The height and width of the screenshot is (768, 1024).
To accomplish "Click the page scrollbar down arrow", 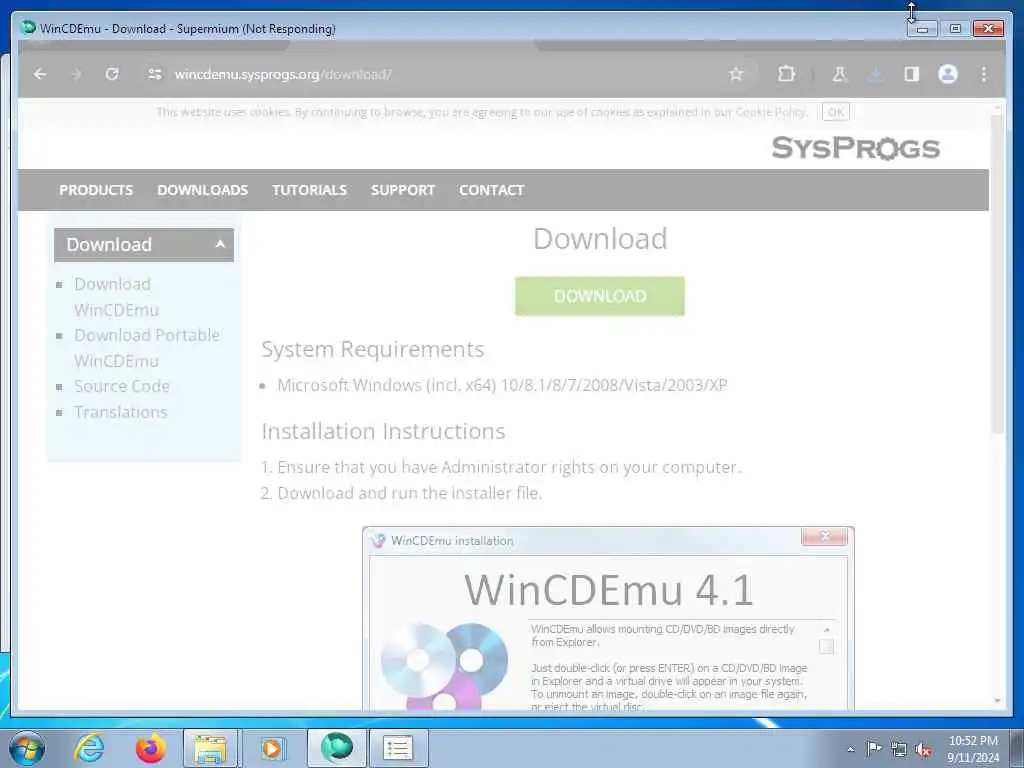I will pyautogui.click(x=997, y=701).
